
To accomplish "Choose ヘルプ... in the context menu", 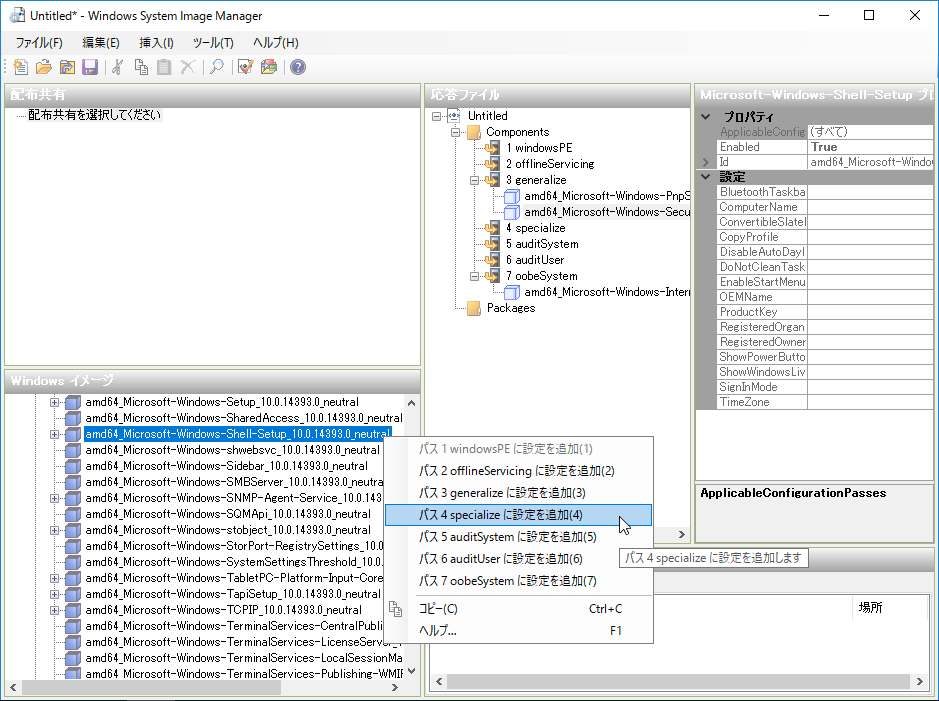I will click(x=519, y=630).
